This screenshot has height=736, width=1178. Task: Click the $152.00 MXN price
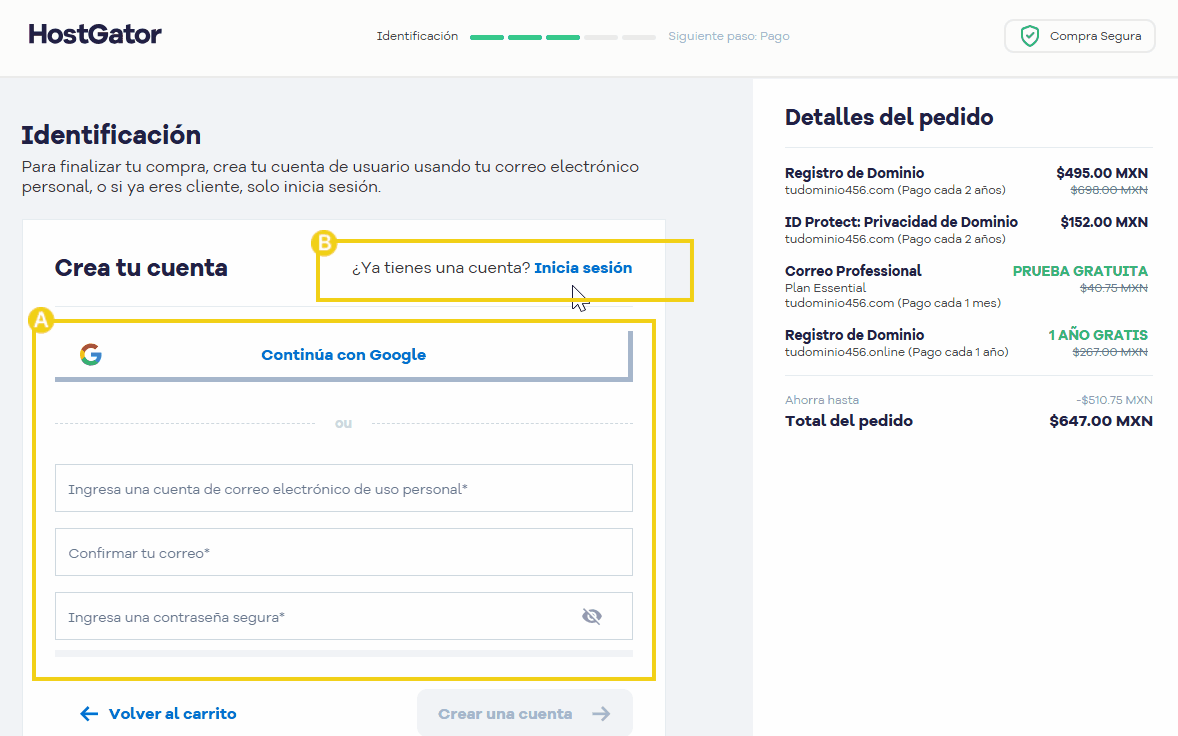pos(1104,222)
